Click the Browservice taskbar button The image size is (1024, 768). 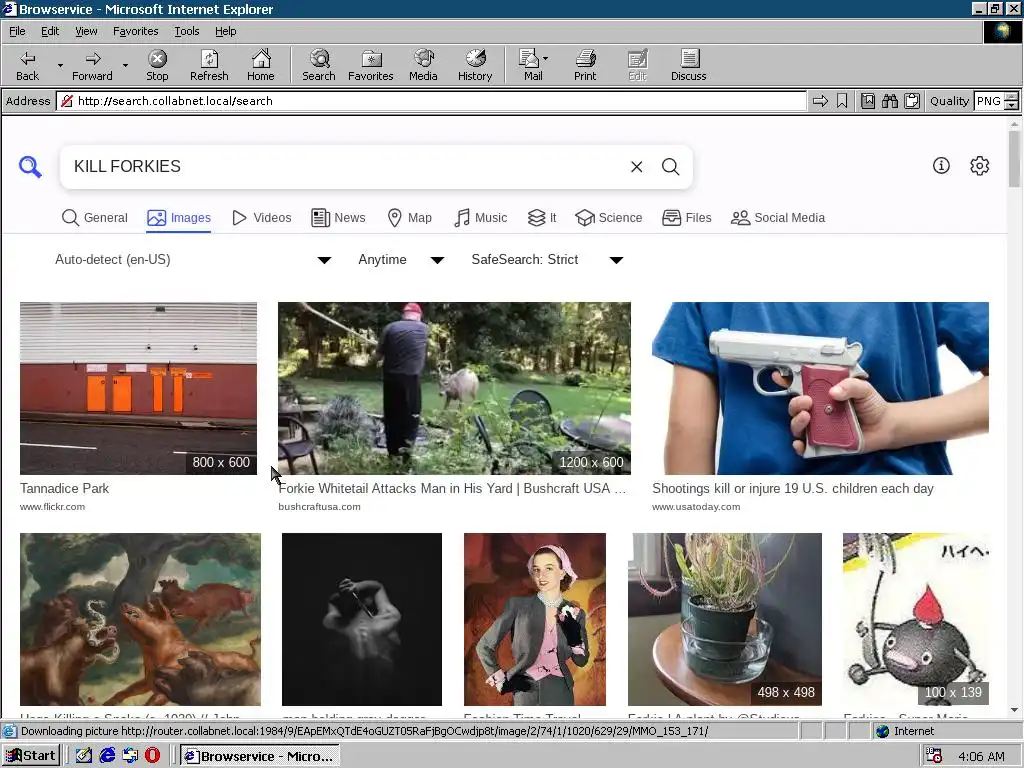point(259,756)
